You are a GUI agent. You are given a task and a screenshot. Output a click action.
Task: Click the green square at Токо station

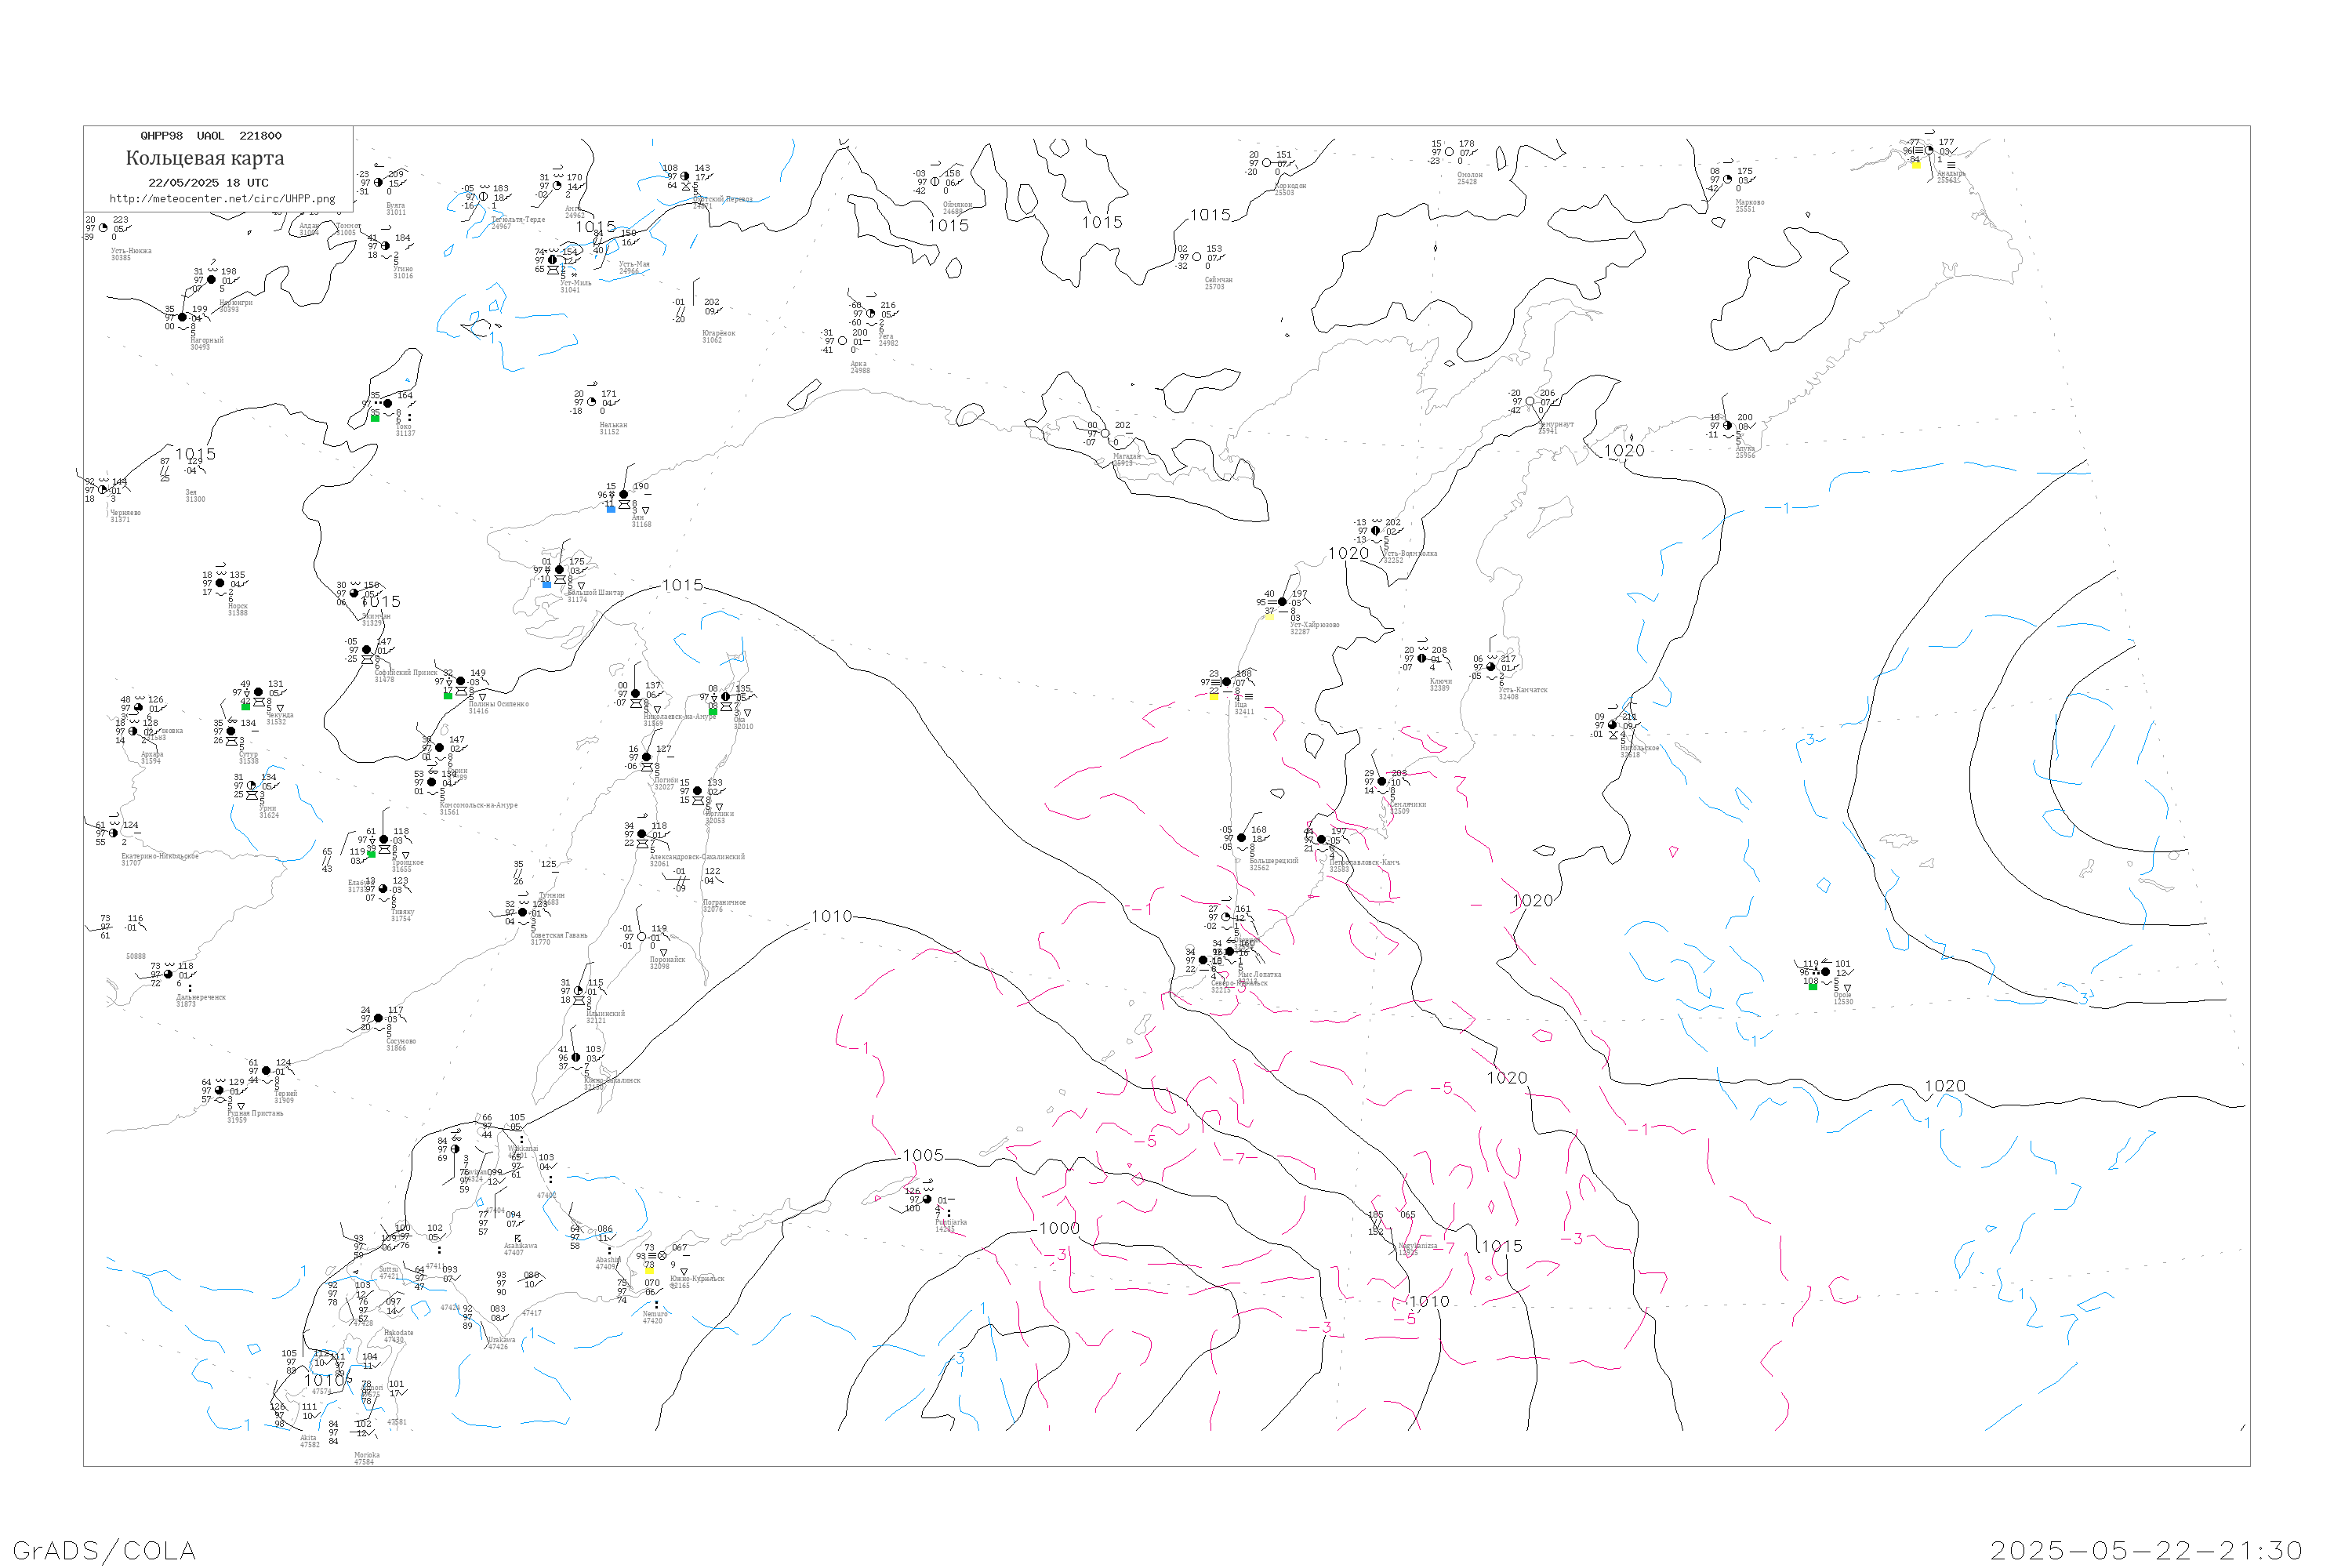pyautogui.click(x=375, y=418)
